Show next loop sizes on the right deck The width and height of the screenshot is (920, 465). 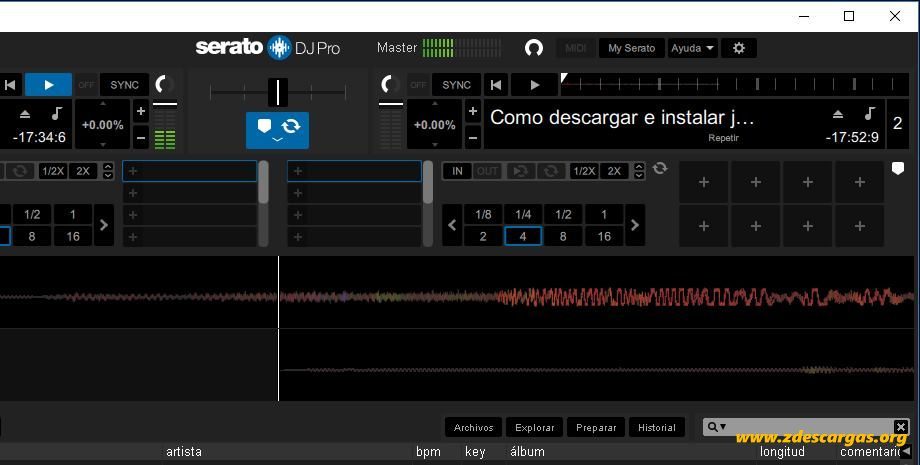tap(635, 225)
